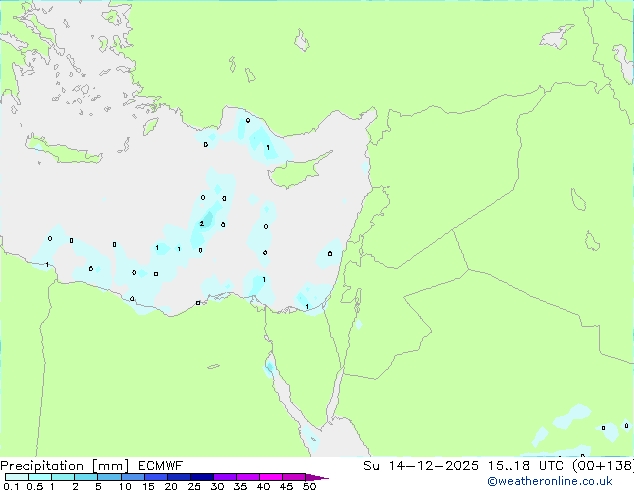The image size is (634, 490).
Task: Select the 10–15 mm legend swatch
Action: click(132, 477)
